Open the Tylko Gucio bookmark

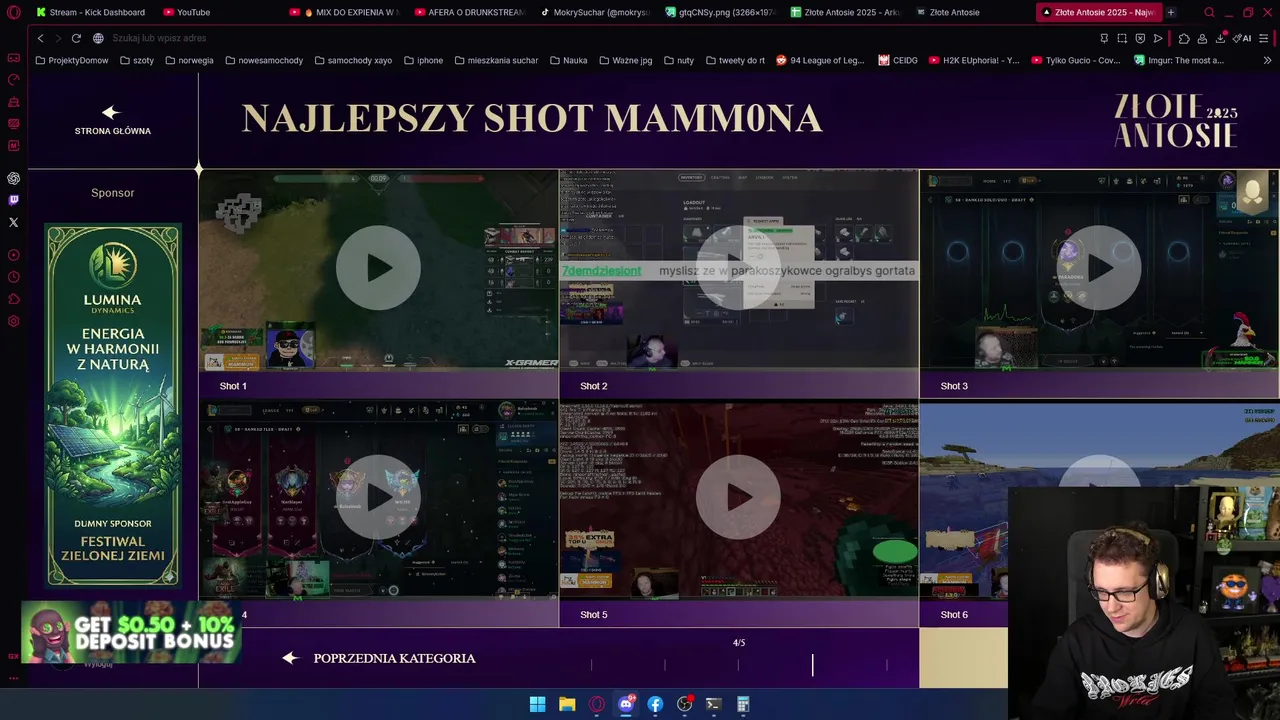[1076, 60]
